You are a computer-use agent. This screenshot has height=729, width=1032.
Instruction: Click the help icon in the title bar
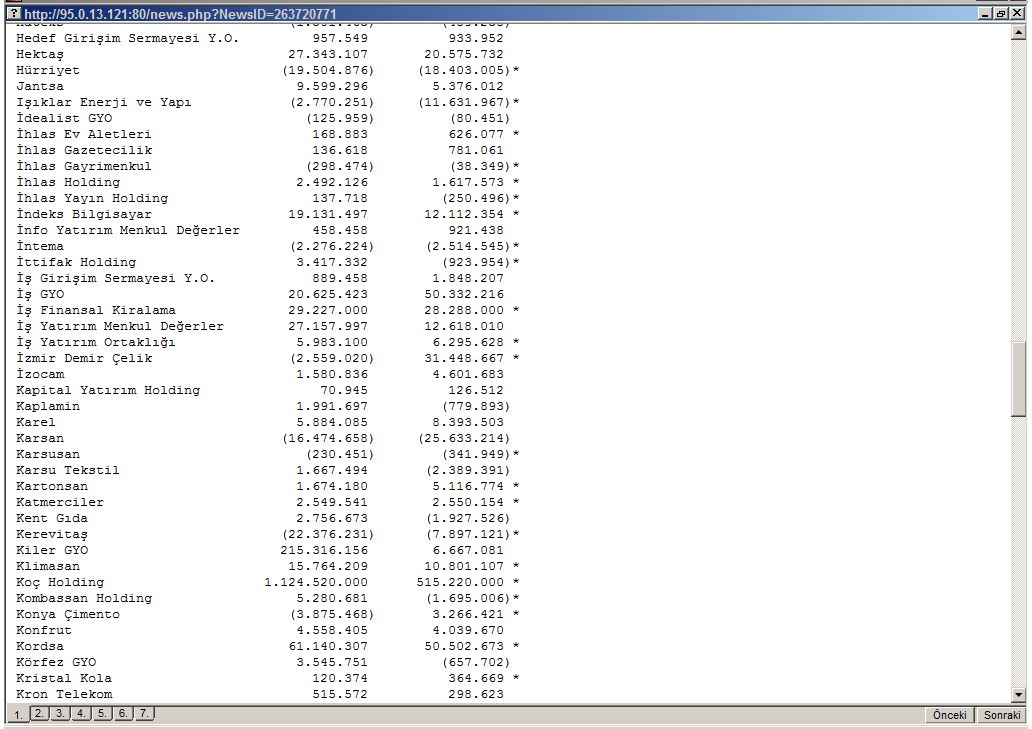[14, 13]
